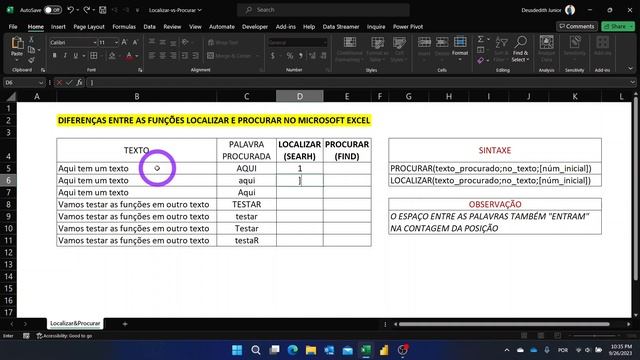Switch to the Insert tab
Viewport: 640px width, 360px height.
coord(58,27)
